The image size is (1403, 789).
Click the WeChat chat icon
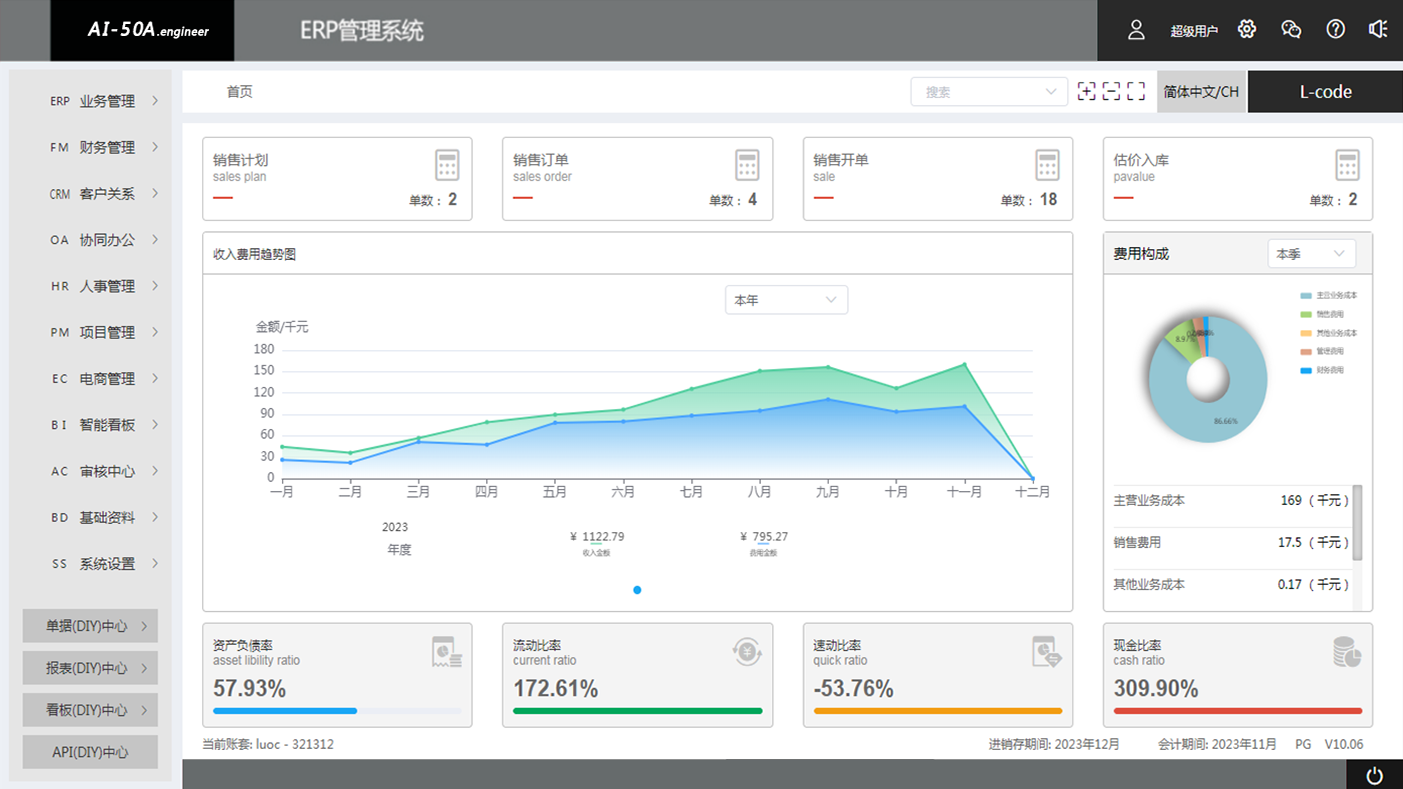1291,29
